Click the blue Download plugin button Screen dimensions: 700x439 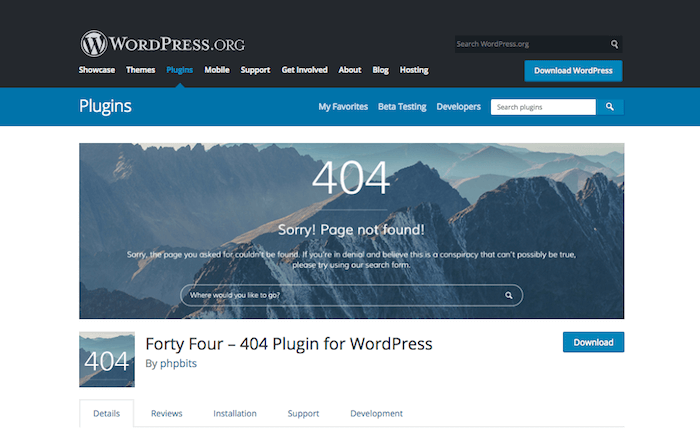coord(593,342)
